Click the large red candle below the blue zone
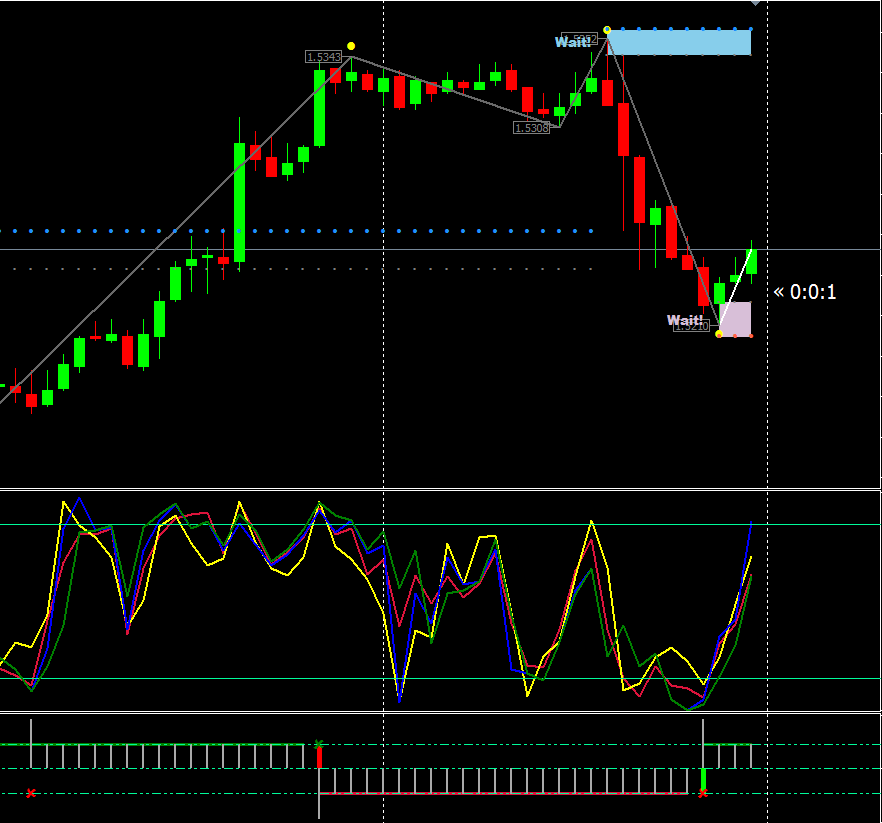The height and width of the screenshot is (823, 882). coord(624,129)
